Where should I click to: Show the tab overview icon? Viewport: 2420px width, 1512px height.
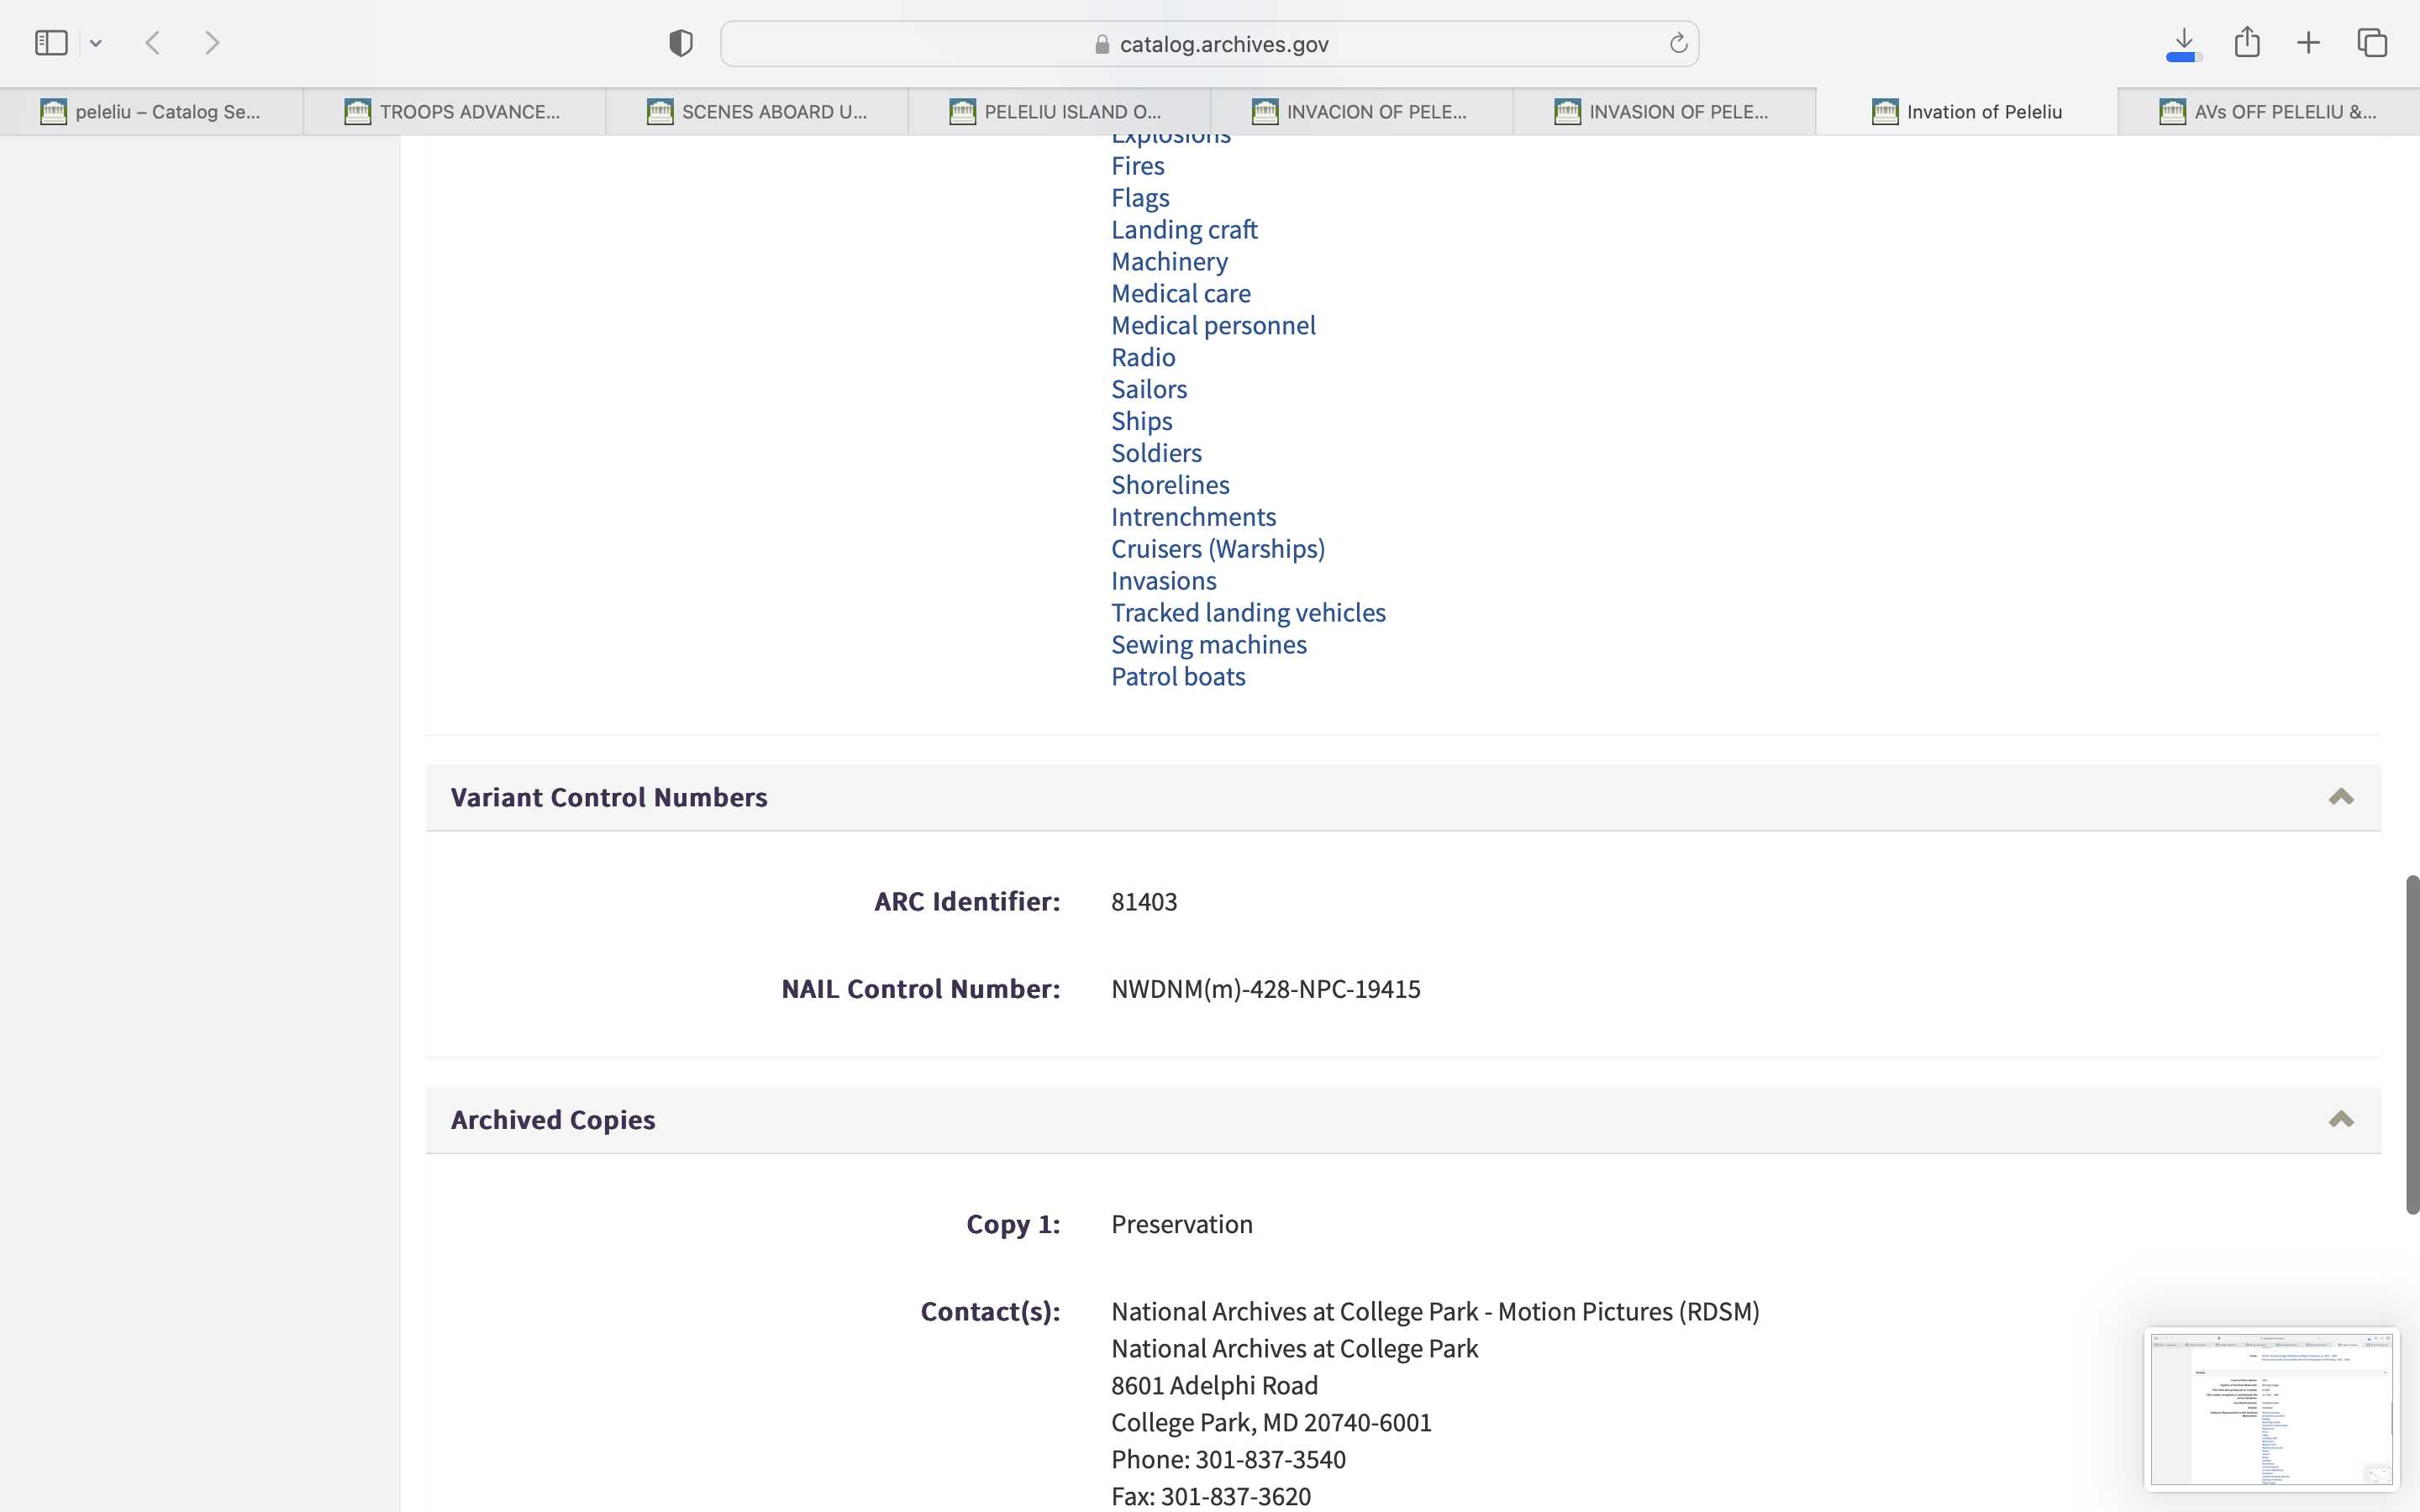2372,43
